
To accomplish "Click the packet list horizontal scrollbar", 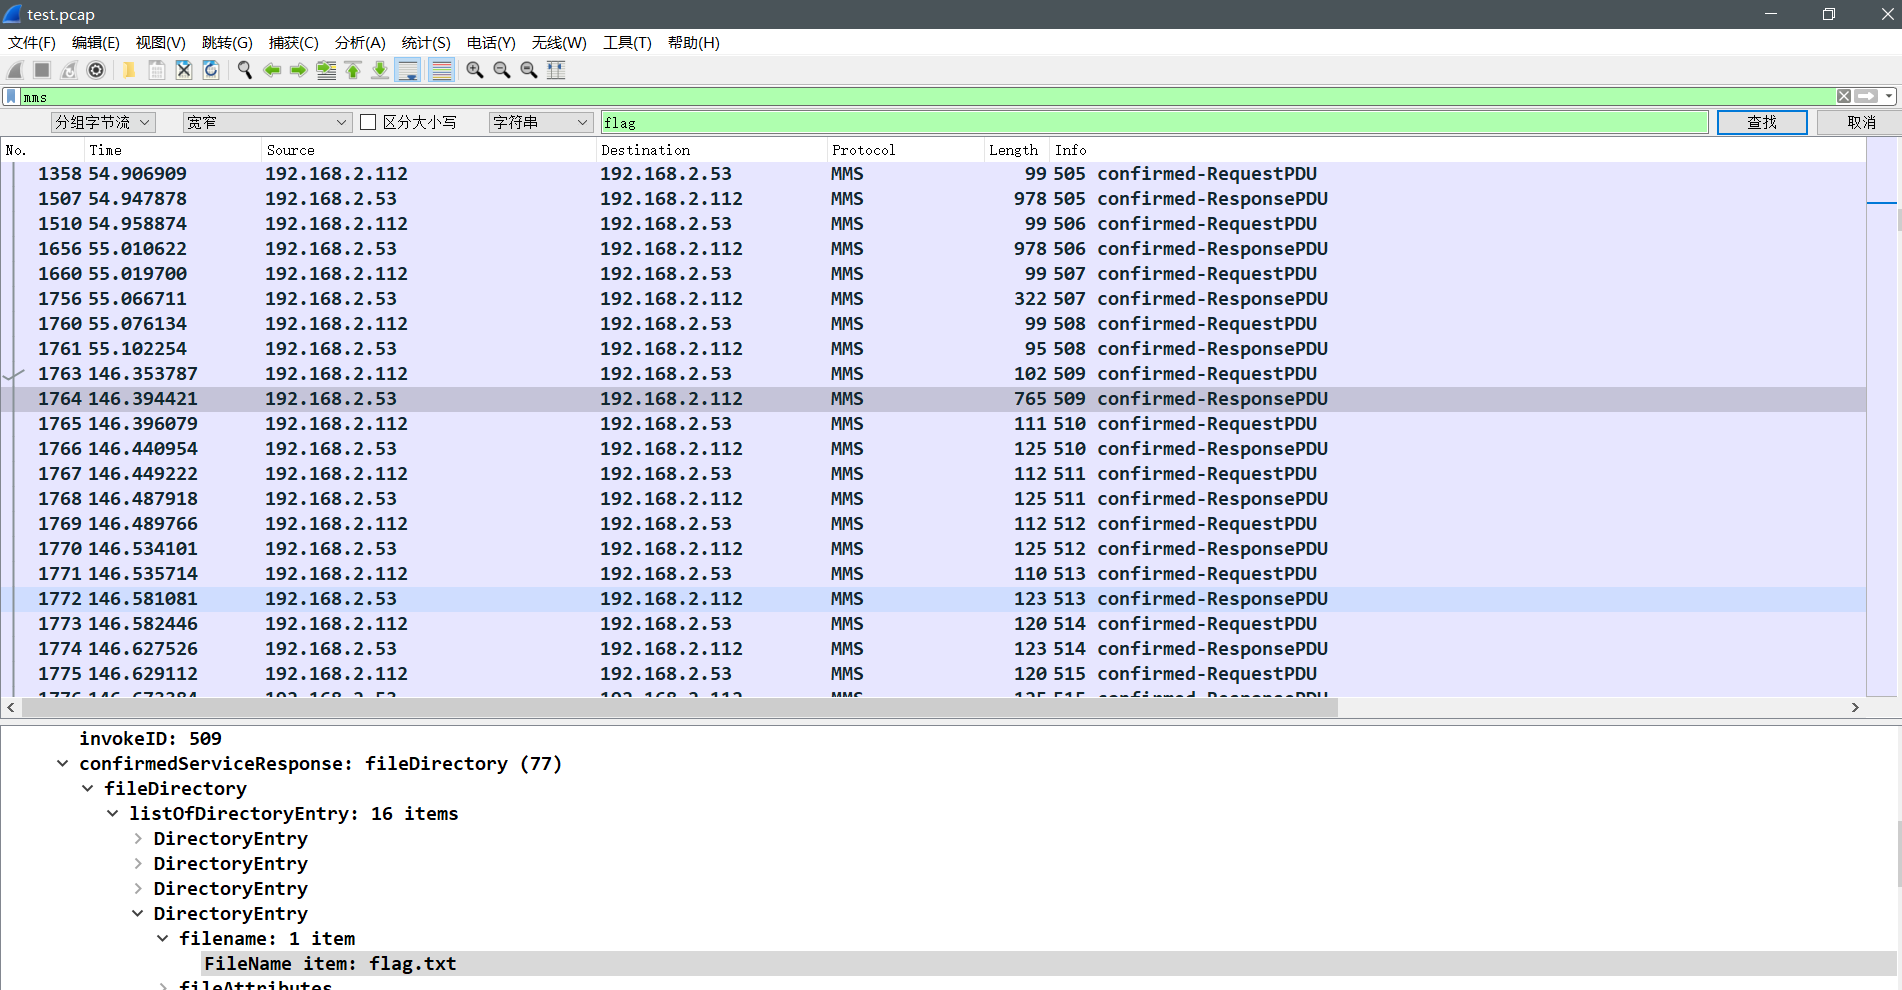I will [x=680, y=708].
